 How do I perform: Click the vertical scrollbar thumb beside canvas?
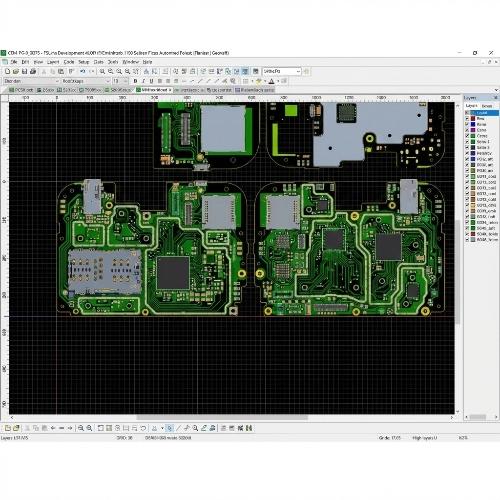[457, 272]
